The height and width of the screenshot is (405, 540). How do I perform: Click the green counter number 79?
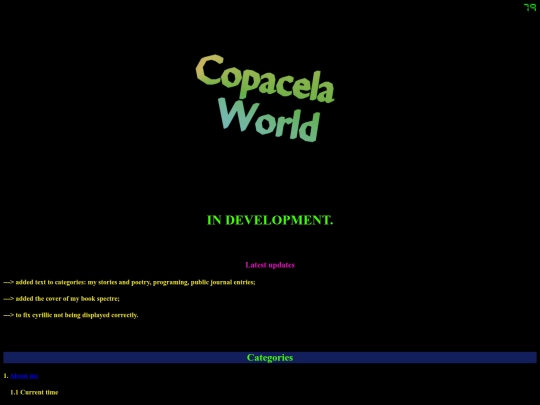530,8
